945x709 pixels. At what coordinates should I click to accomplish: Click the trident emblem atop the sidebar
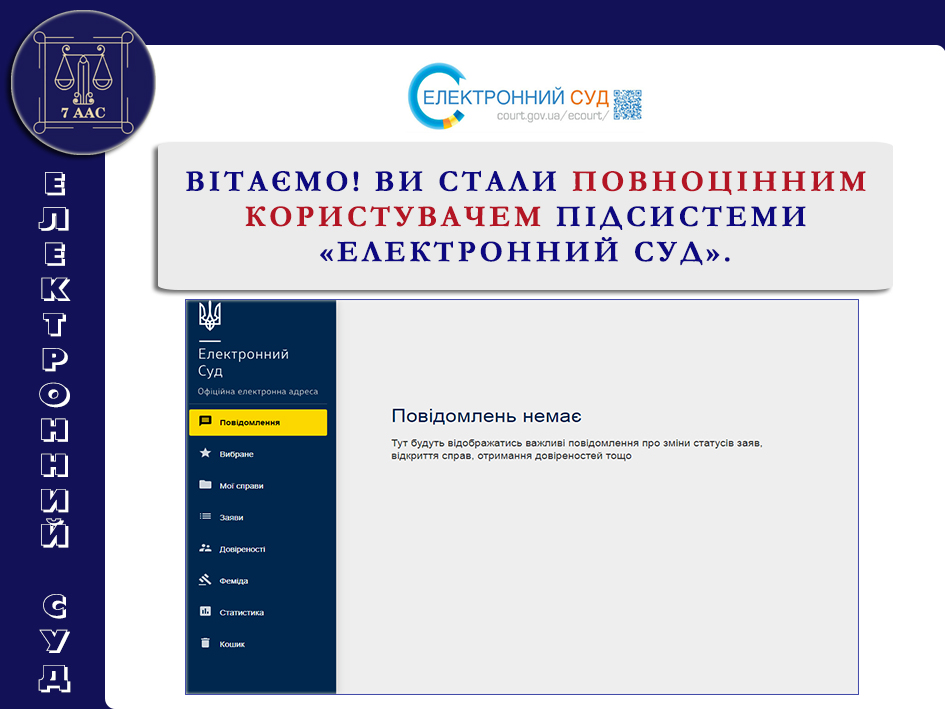(x=210, y=316)
